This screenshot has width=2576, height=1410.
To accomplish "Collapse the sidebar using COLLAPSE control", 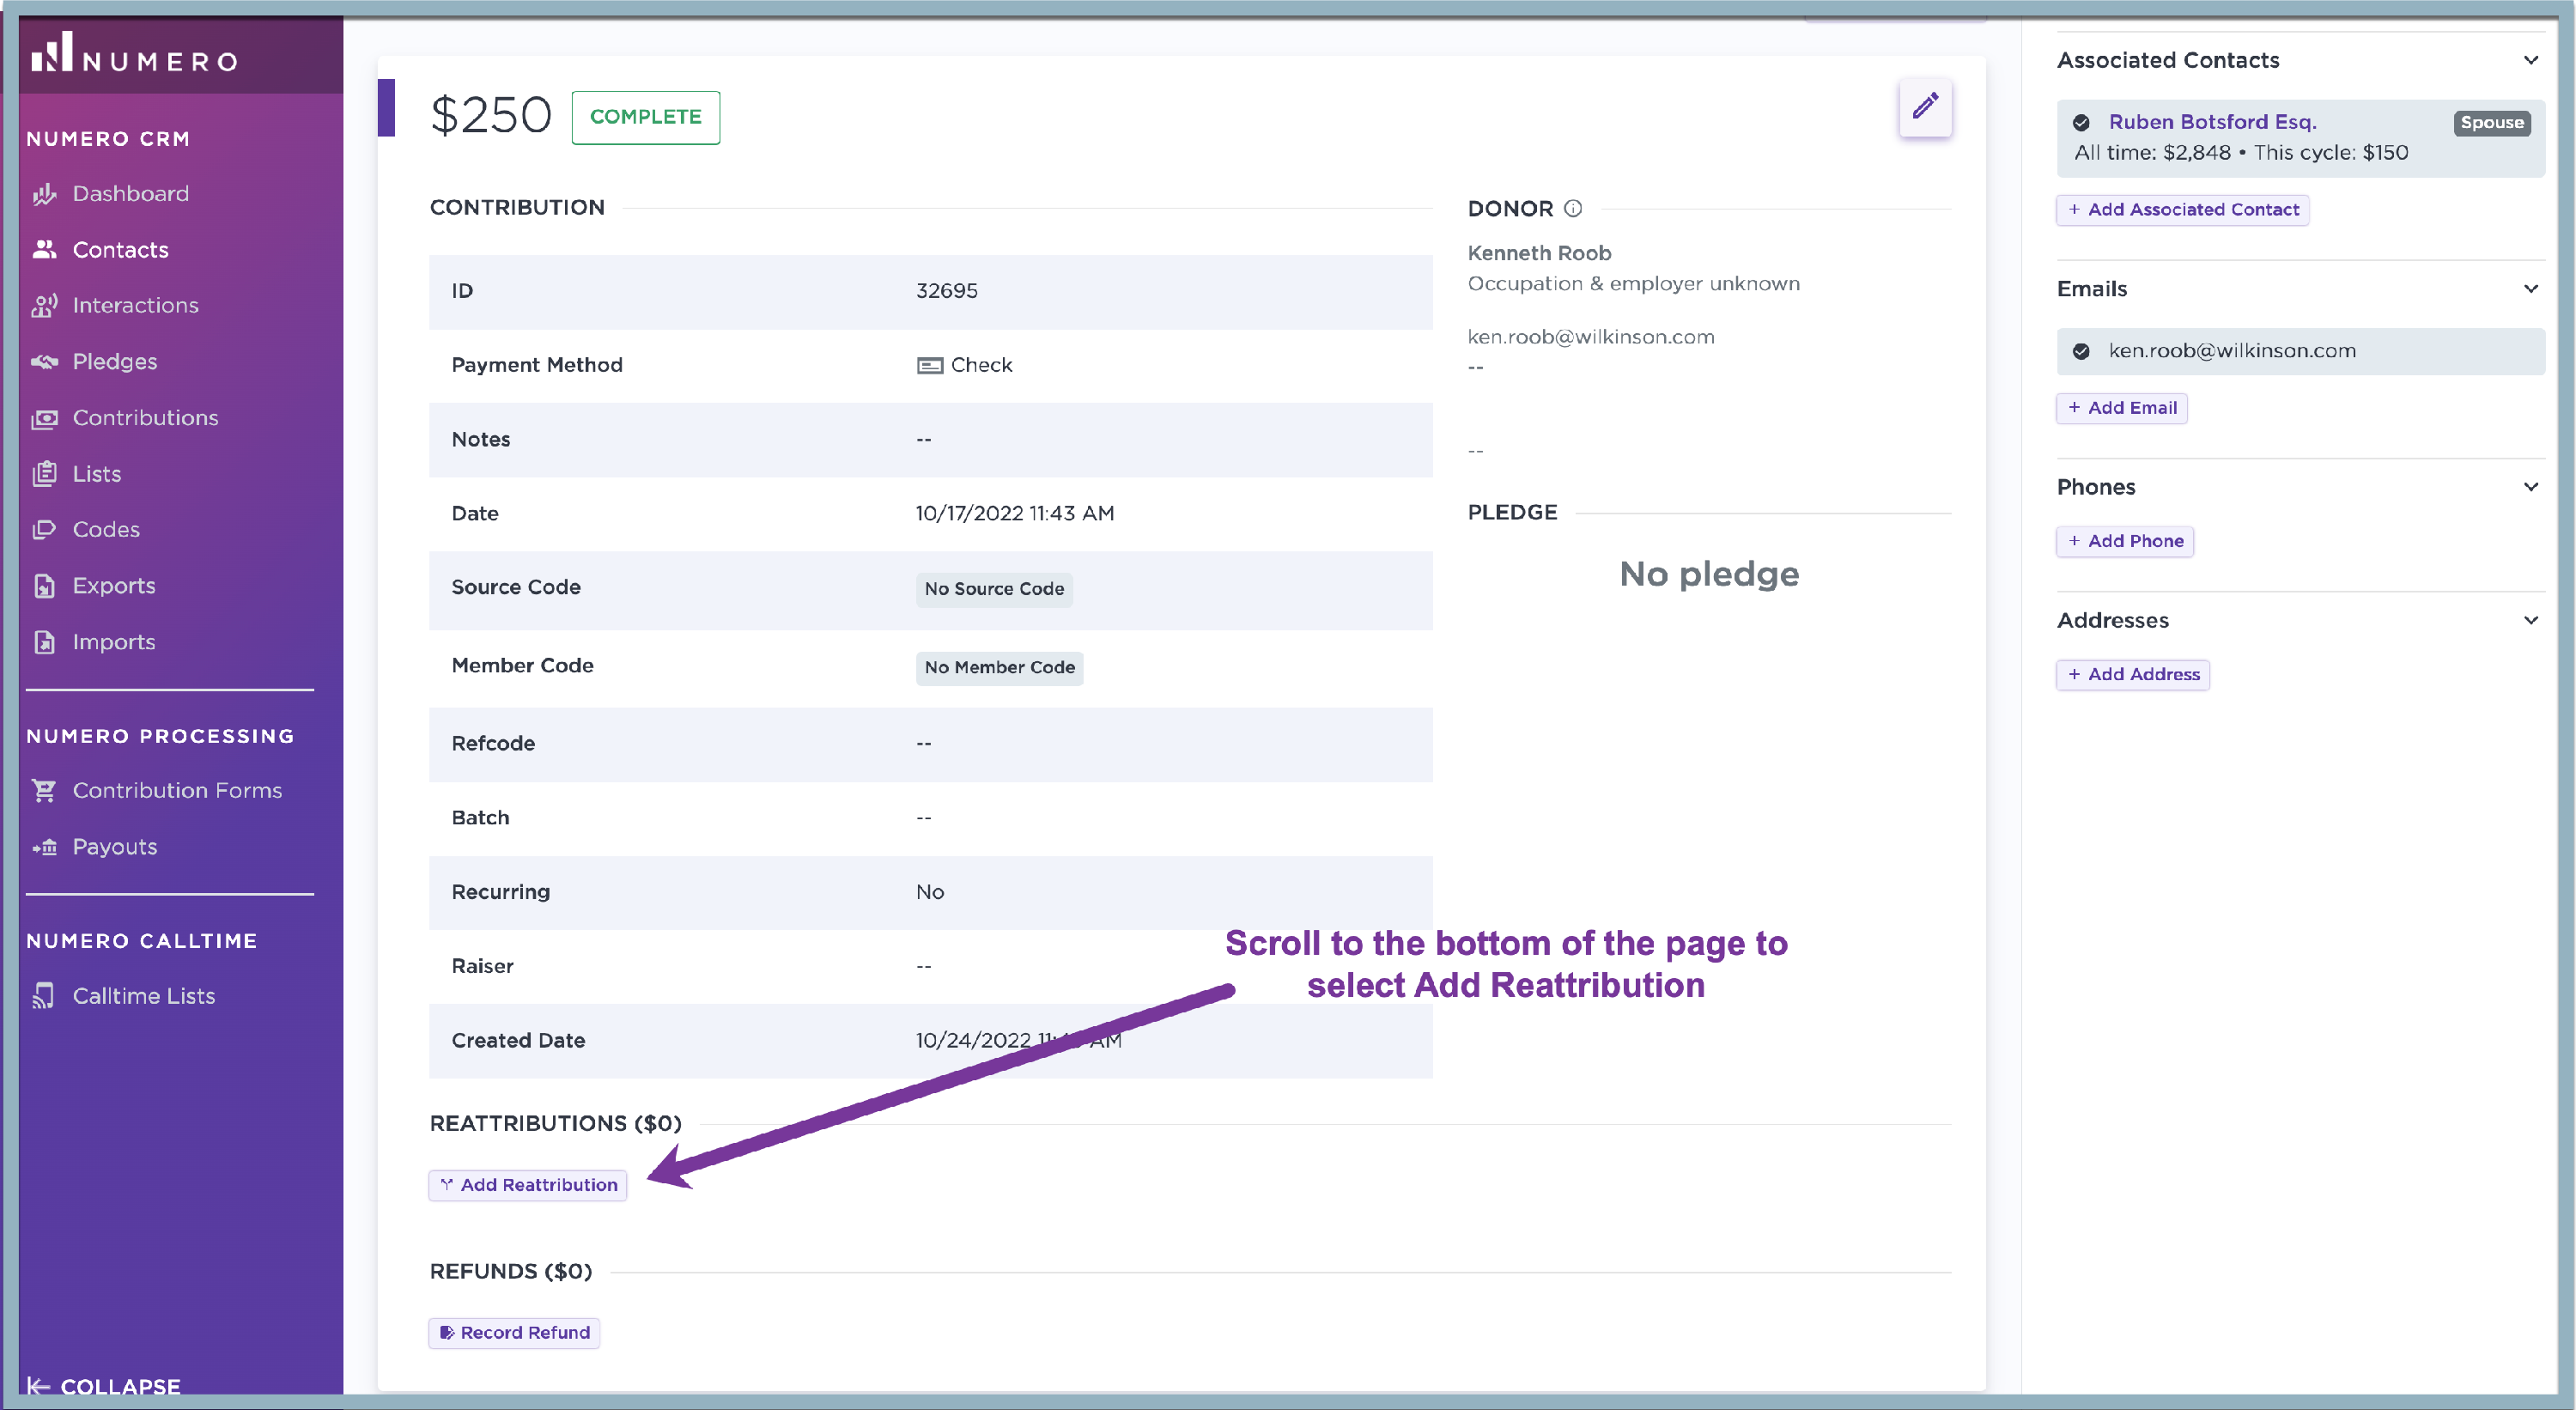I will click(x=105, y=1386).
